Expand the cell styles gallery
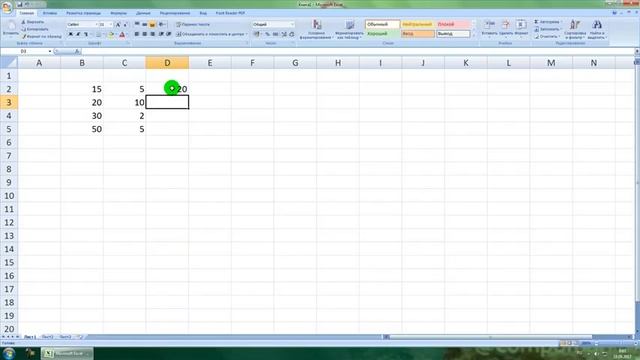The image size is (640, 360). click(473, 36)
